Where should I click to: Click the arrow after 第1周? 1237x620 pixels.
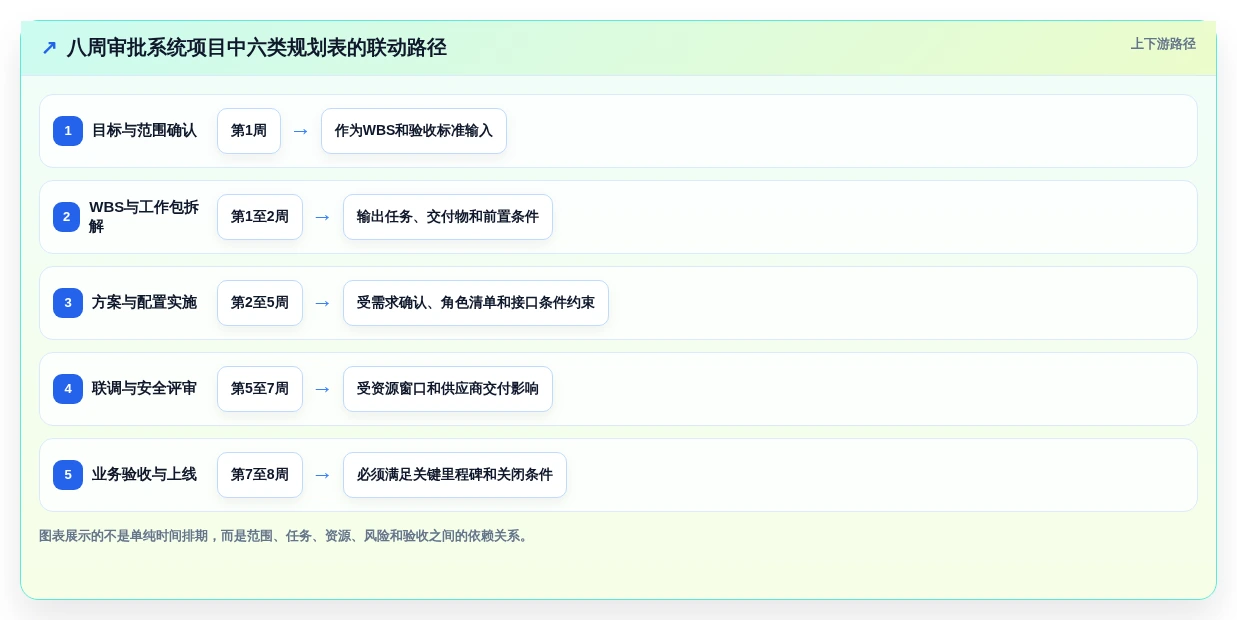pyautogui.click(x=301, y=131)
